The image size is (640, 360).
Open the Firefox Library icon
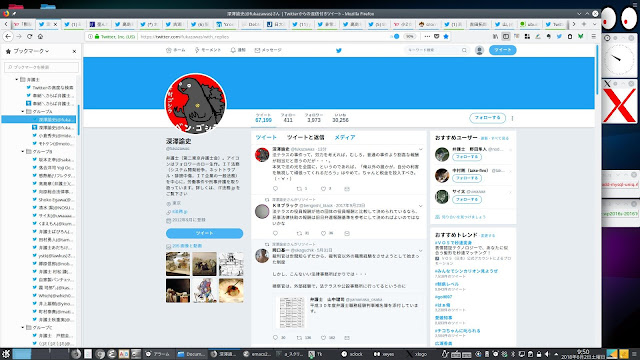click(495, 36)
